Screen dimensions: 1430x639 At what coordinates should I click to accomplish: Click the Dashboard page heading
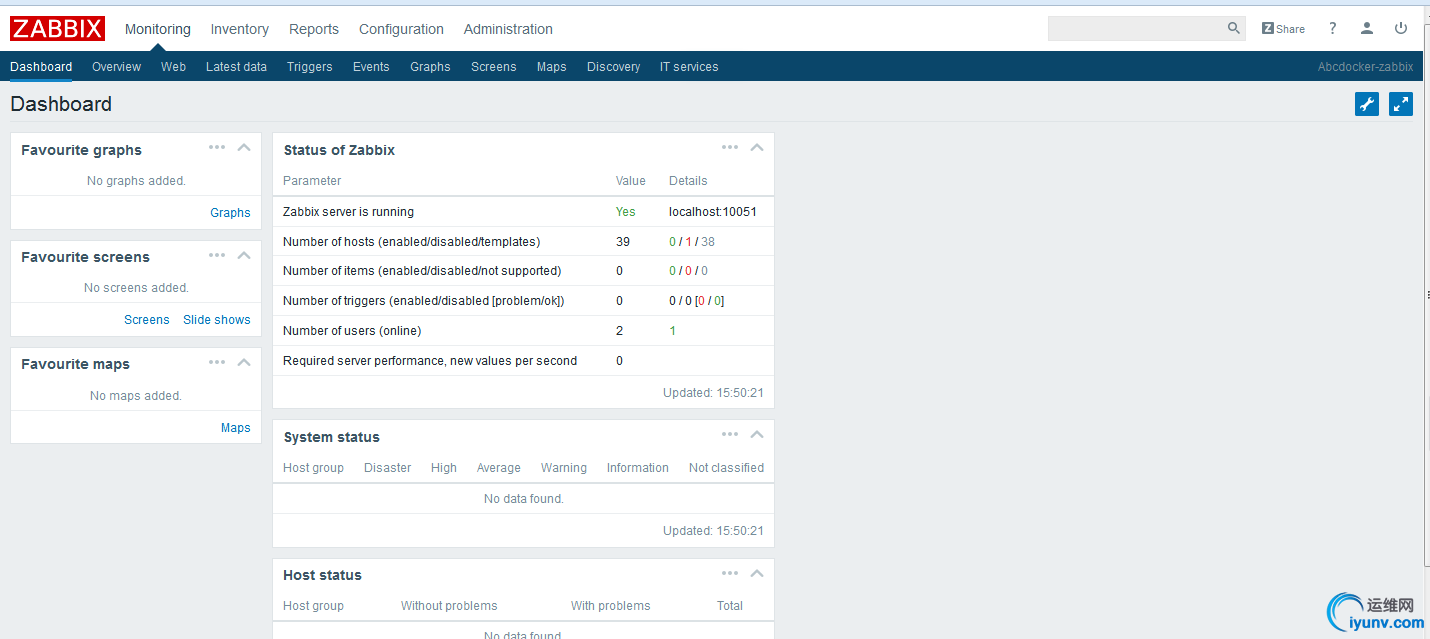[61, 104]
